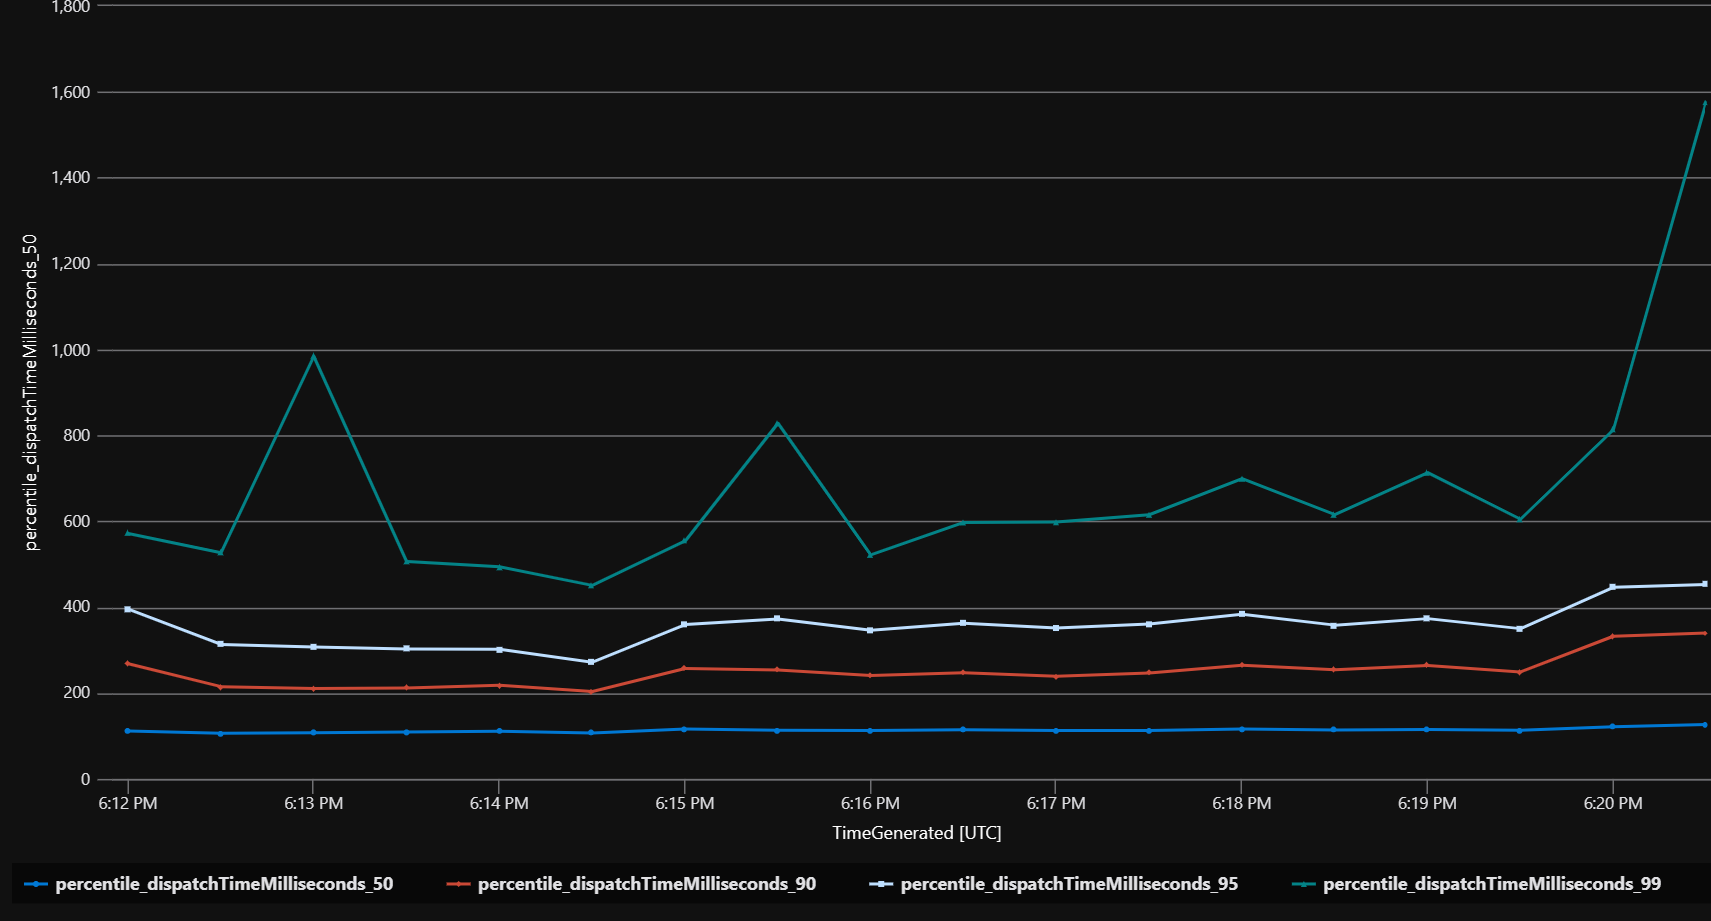This screenshot has width=1711, height=921.
Task: Click the 1,400 y-axis label
Action: click(70, 178)
